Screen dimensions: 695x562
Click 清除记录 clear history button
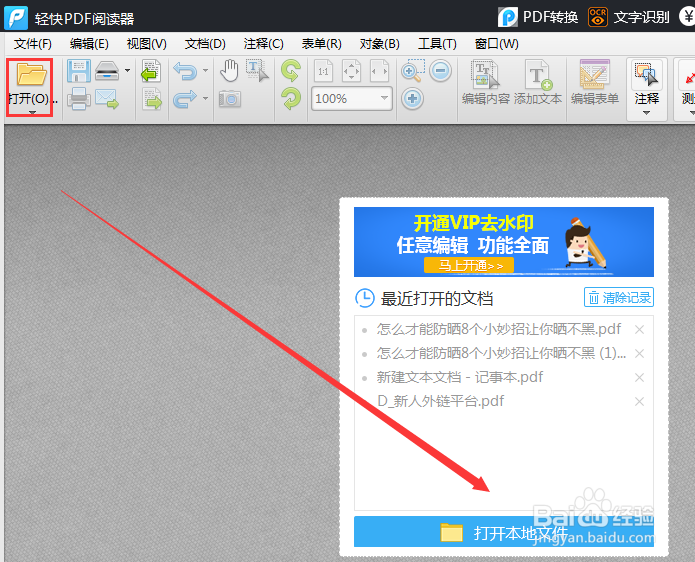point(619,297)
